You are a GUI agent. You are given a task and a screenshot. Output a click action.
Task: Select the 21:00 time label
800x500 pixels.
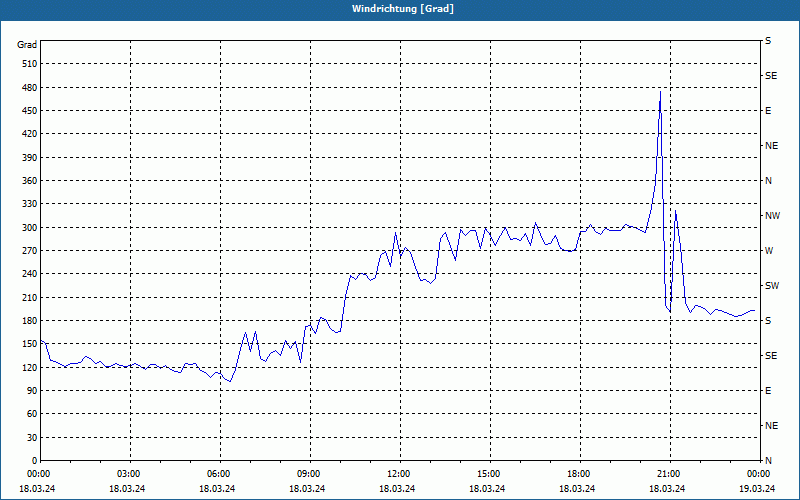tap(670, 474)
